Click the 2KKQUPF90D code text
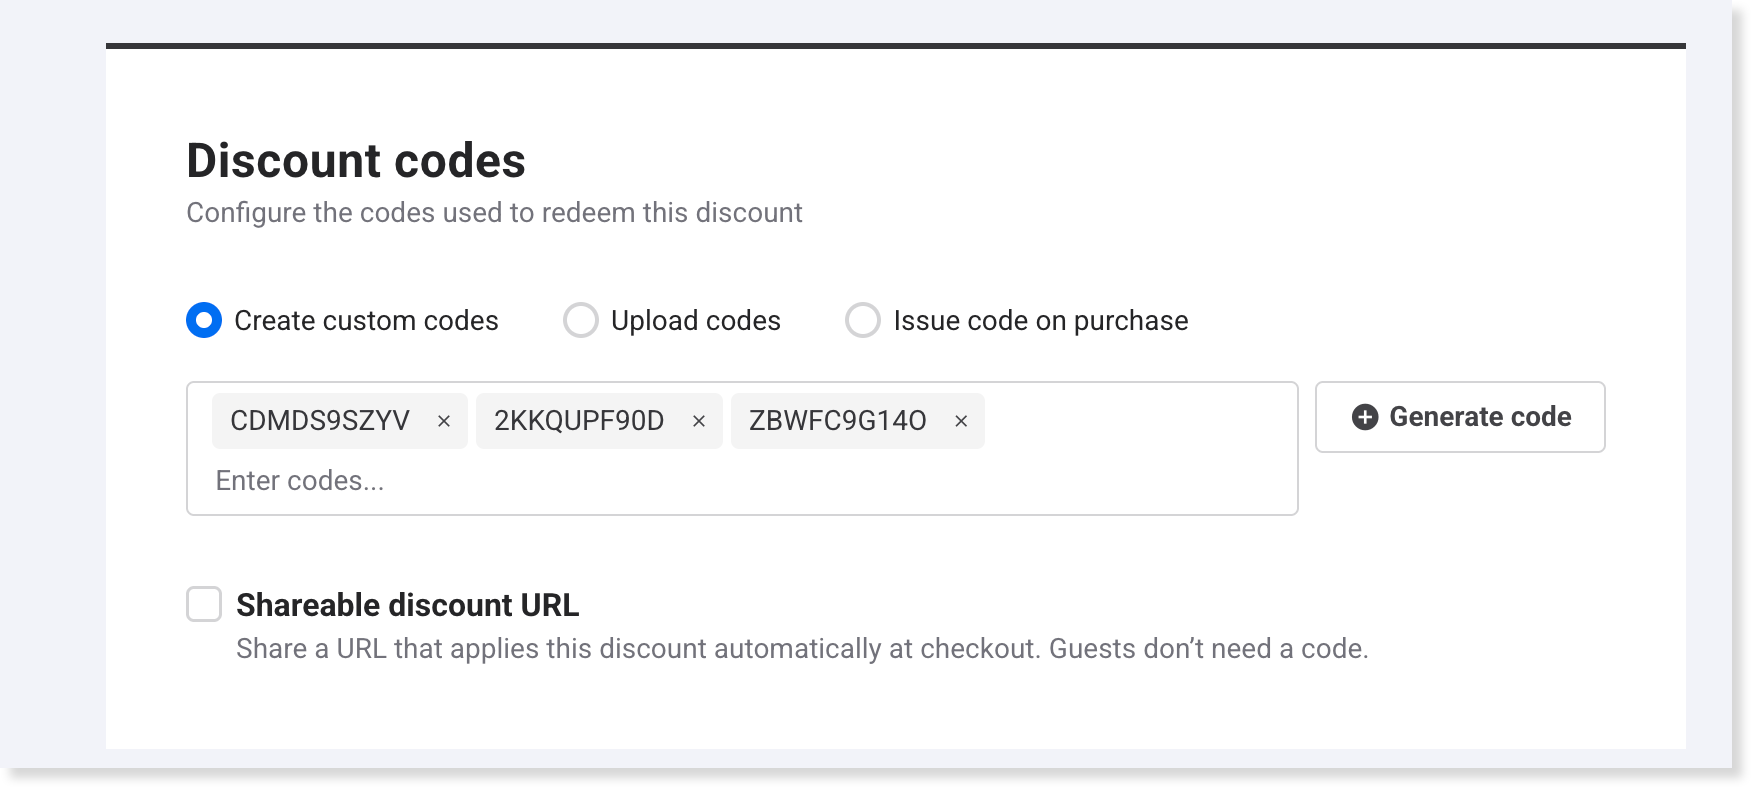 click(579, 421)
